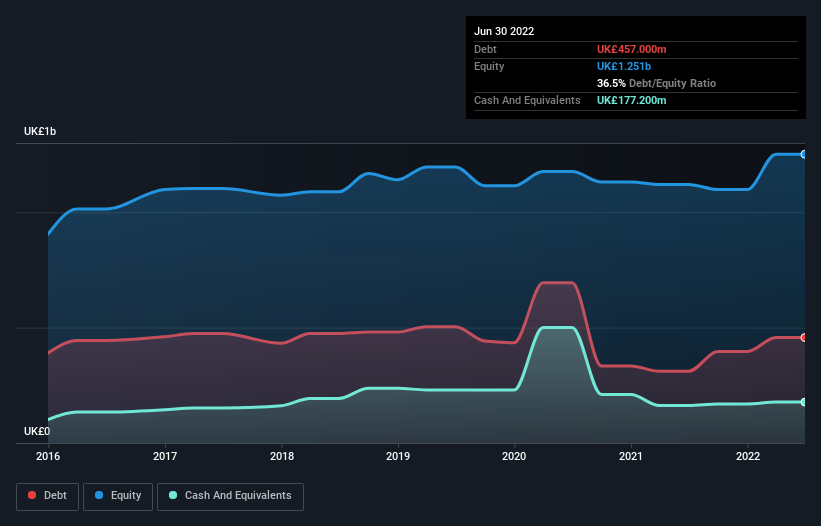This screenshot has height=526, width=821.
Task: Click the Jun 30 2022 tooltip date
Action: click(x=504, y=31)
